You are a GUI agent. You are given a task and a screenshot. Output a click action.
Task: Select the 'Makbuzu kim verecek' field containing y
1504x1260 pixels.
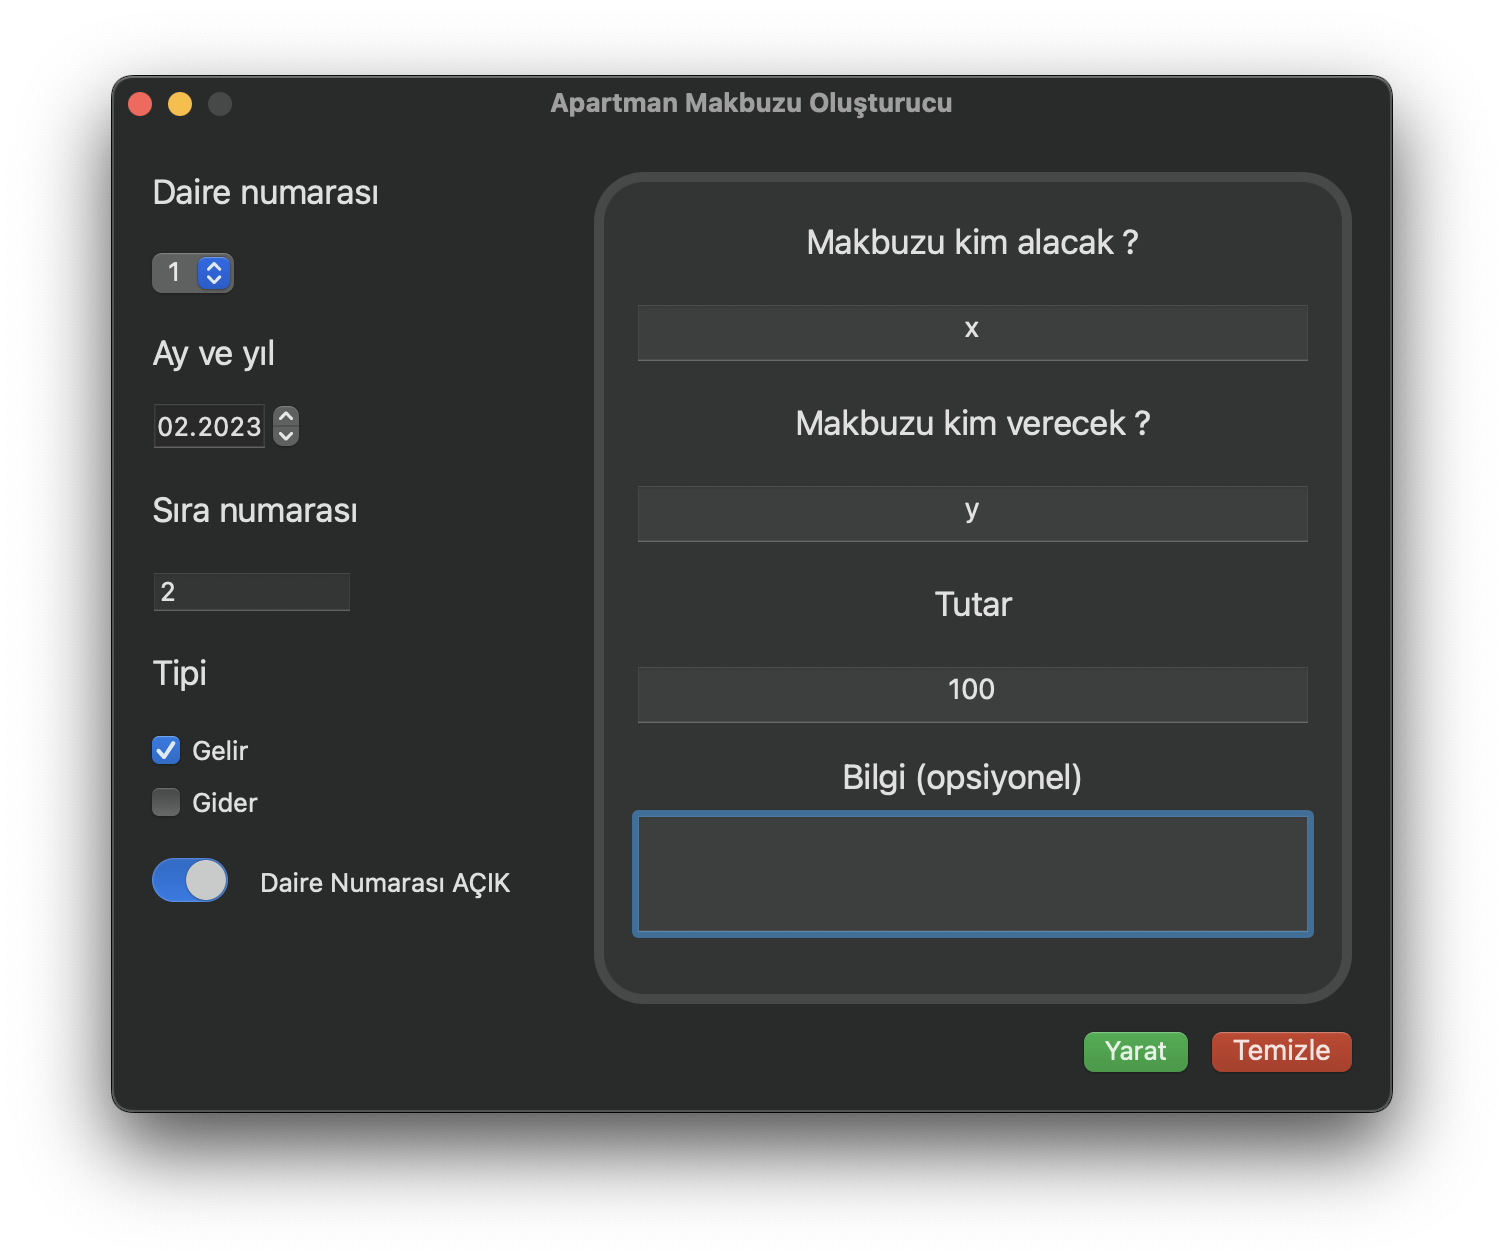pos(971,513)
